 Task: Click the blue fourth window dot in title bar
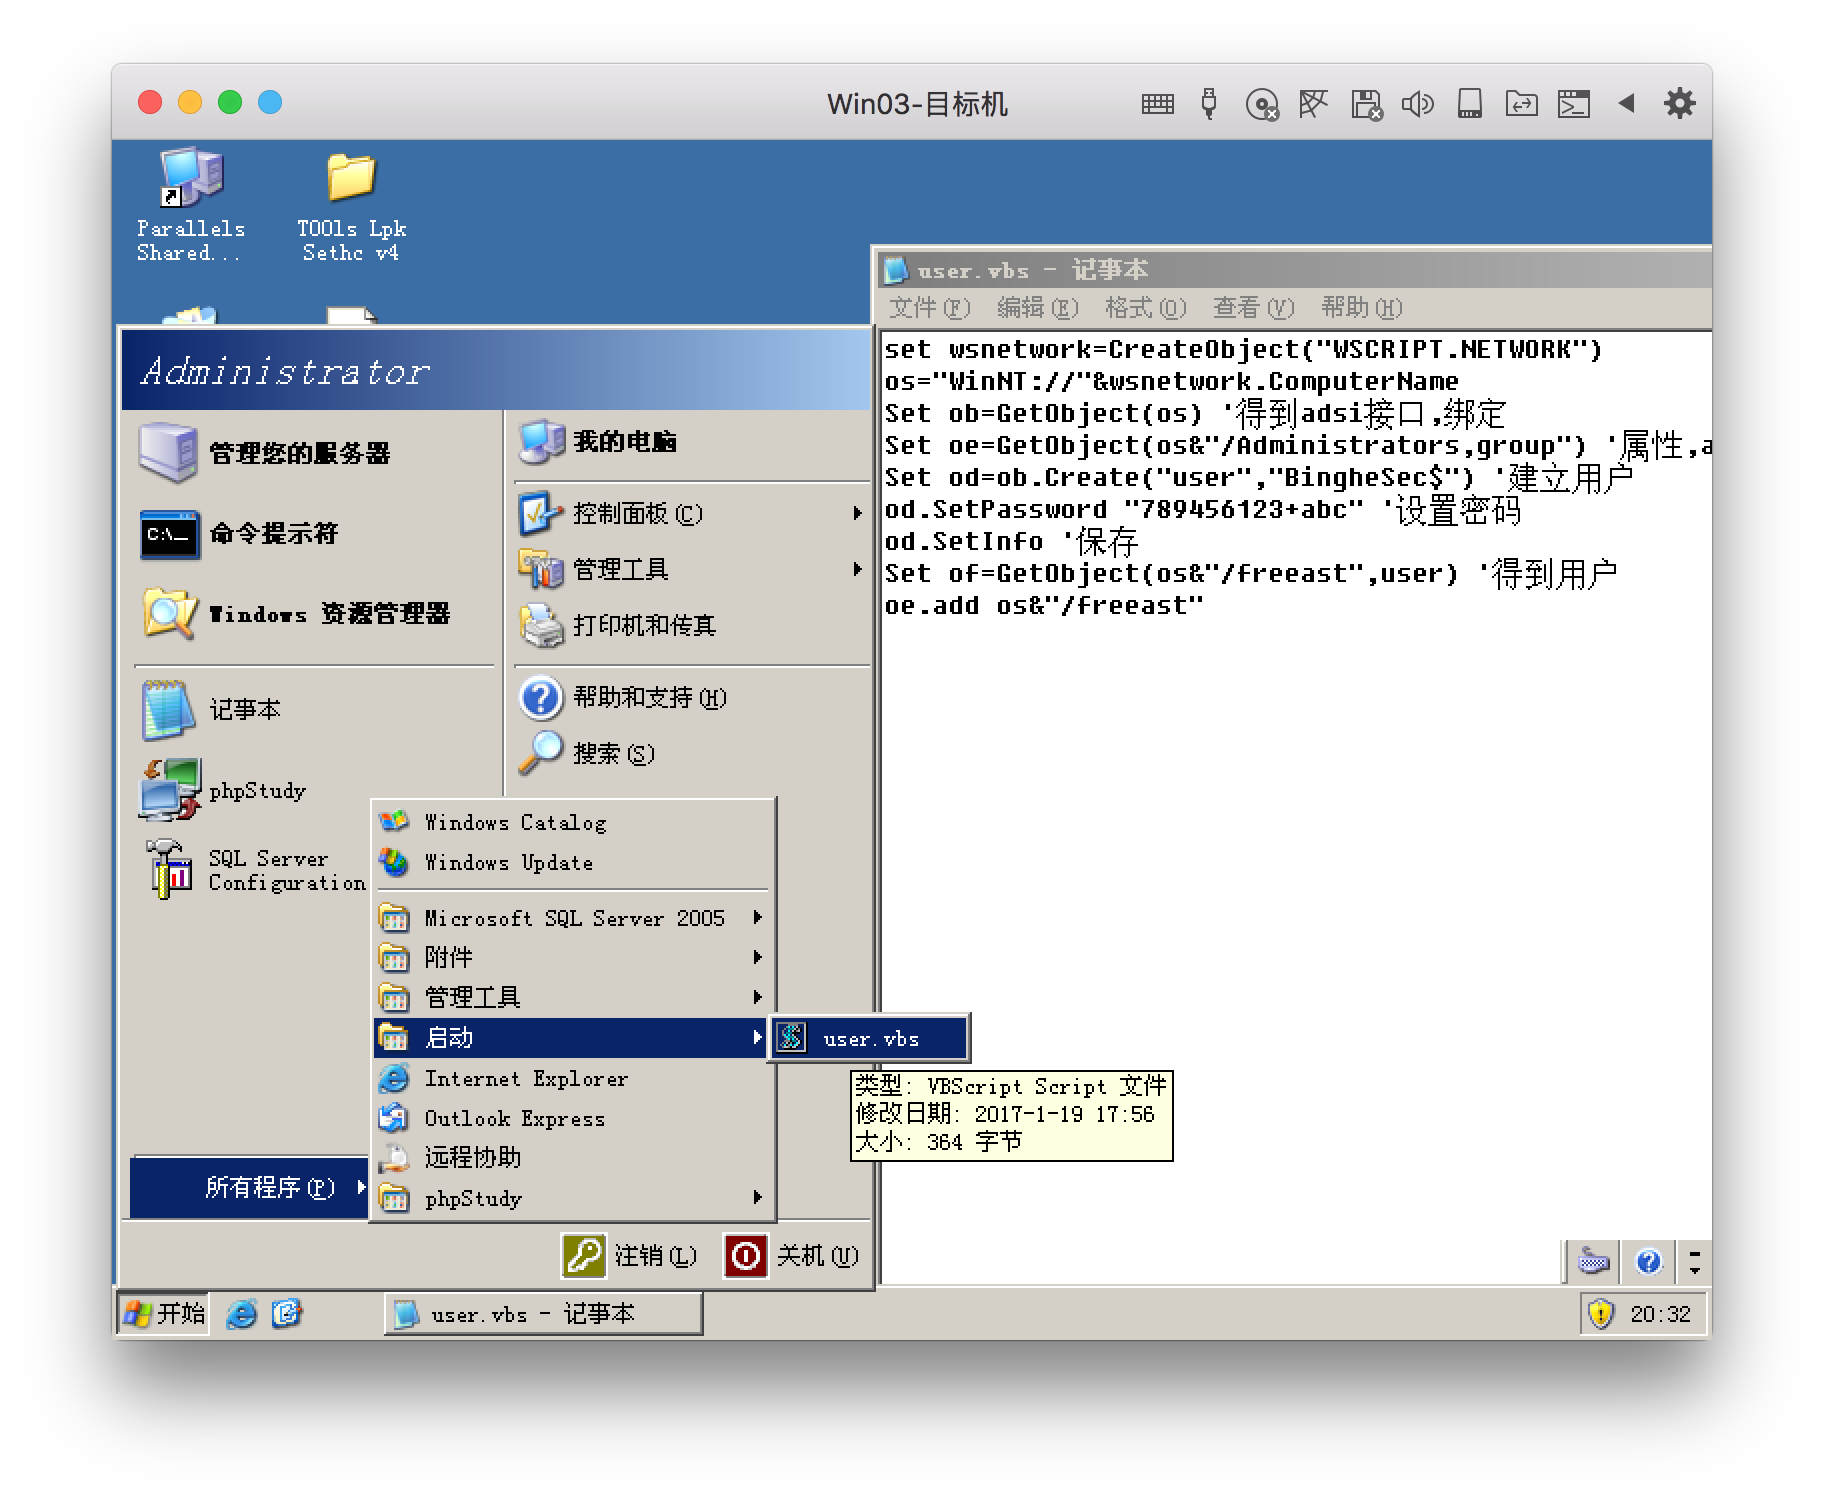pyautogui.click(x=270, y=102)
